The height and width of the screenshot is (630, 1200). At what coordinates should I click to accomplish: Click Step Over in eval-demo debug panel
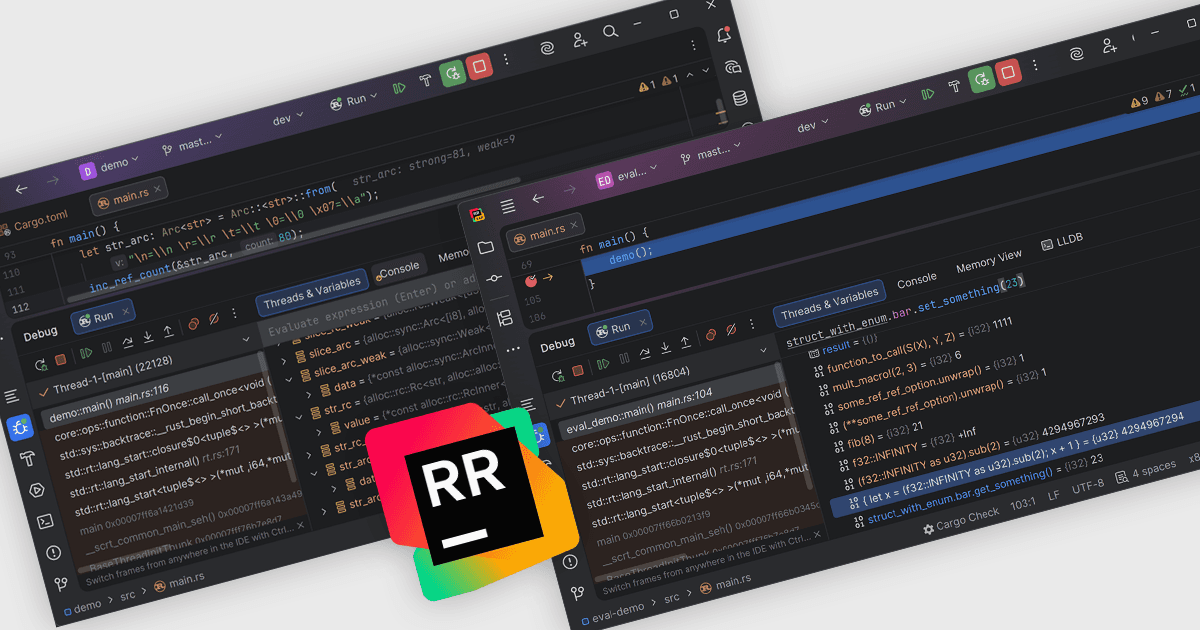(647, 353)
